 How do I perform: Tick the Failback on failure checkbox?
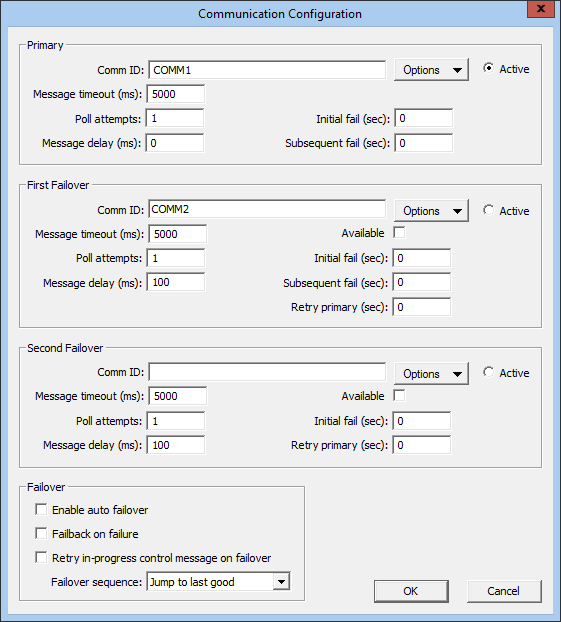[41, 534]
